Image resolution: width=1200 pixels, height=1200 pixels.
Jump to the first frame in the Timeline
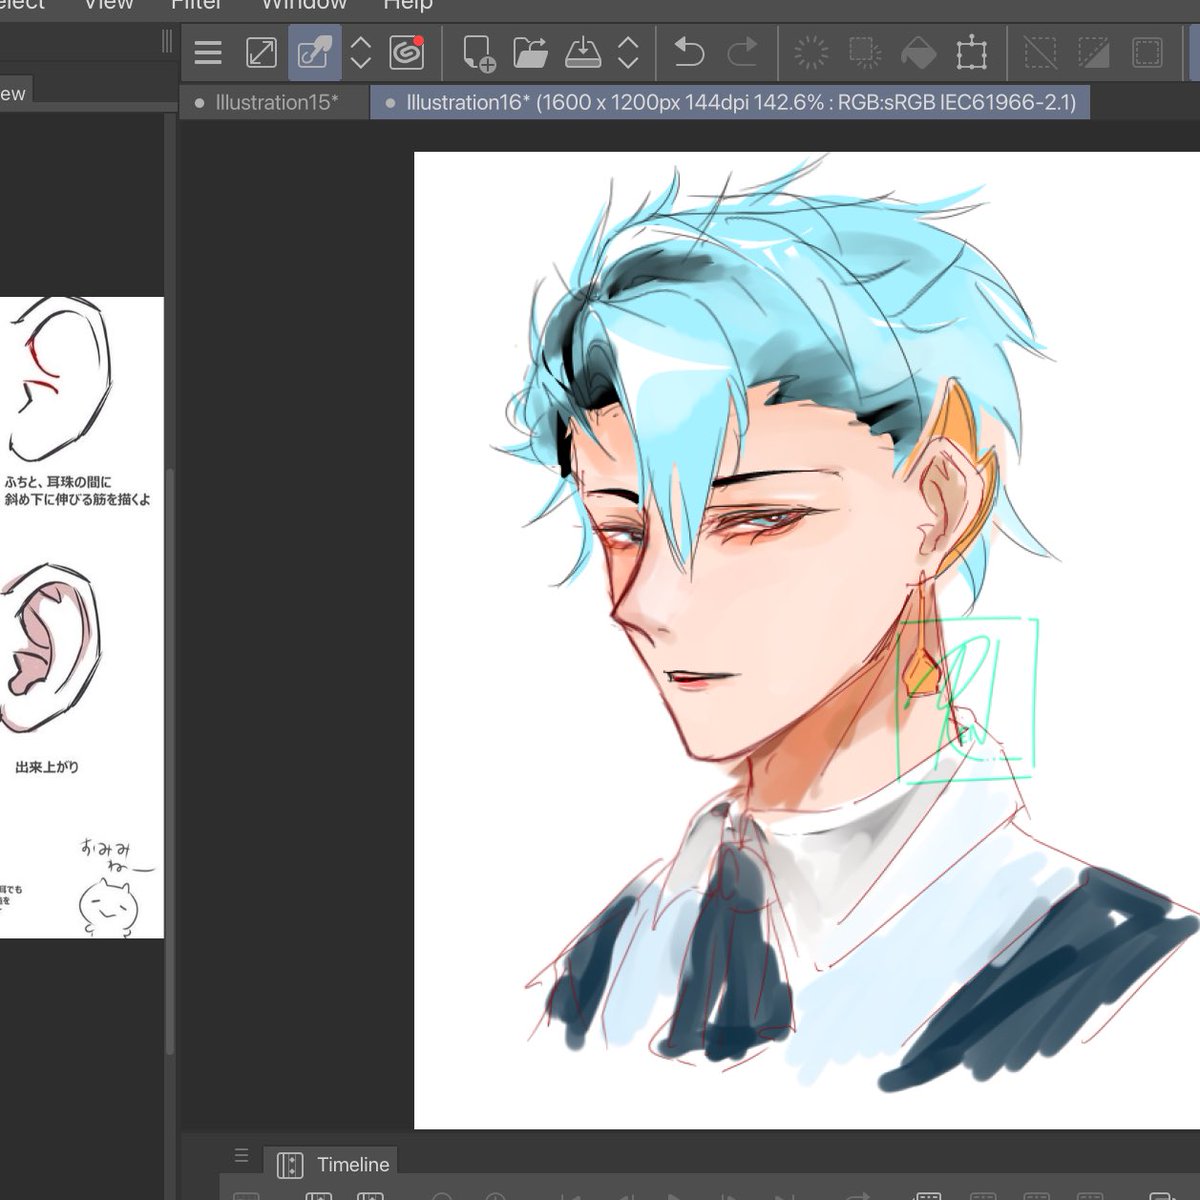(570, 1197)
